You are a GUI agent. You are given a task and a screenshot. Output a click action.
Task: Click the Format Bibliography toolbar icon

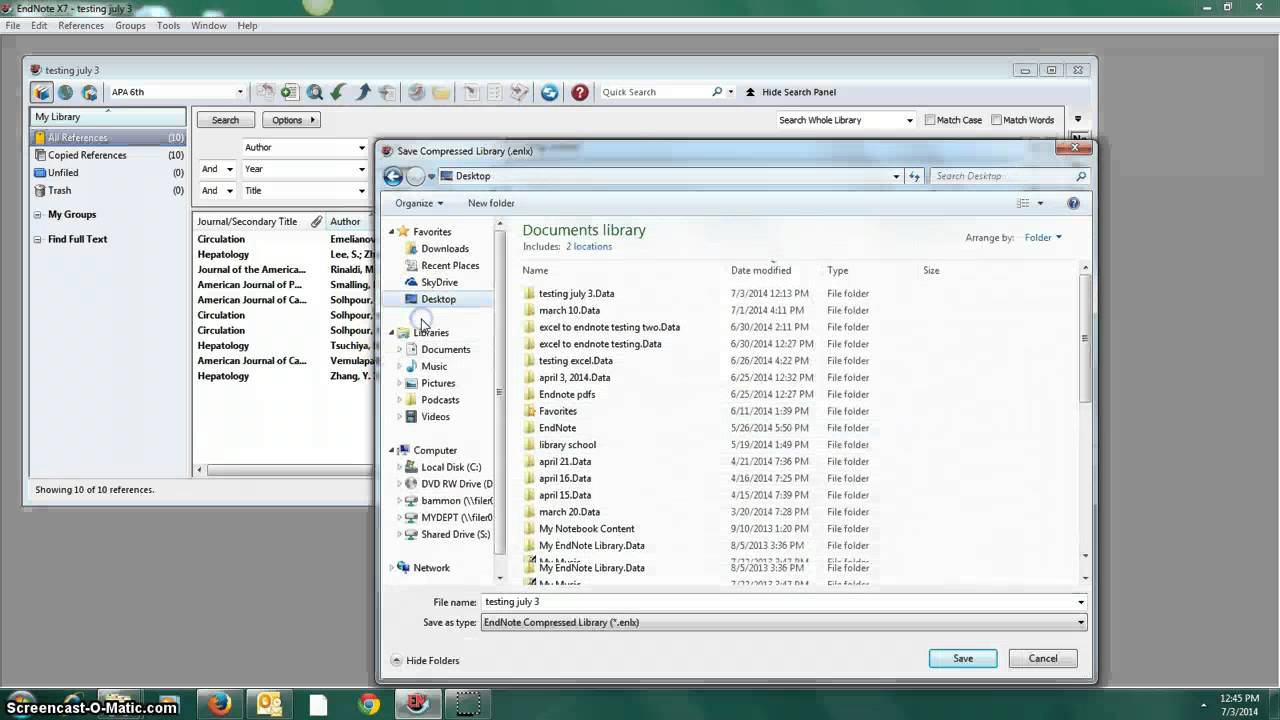495,92
